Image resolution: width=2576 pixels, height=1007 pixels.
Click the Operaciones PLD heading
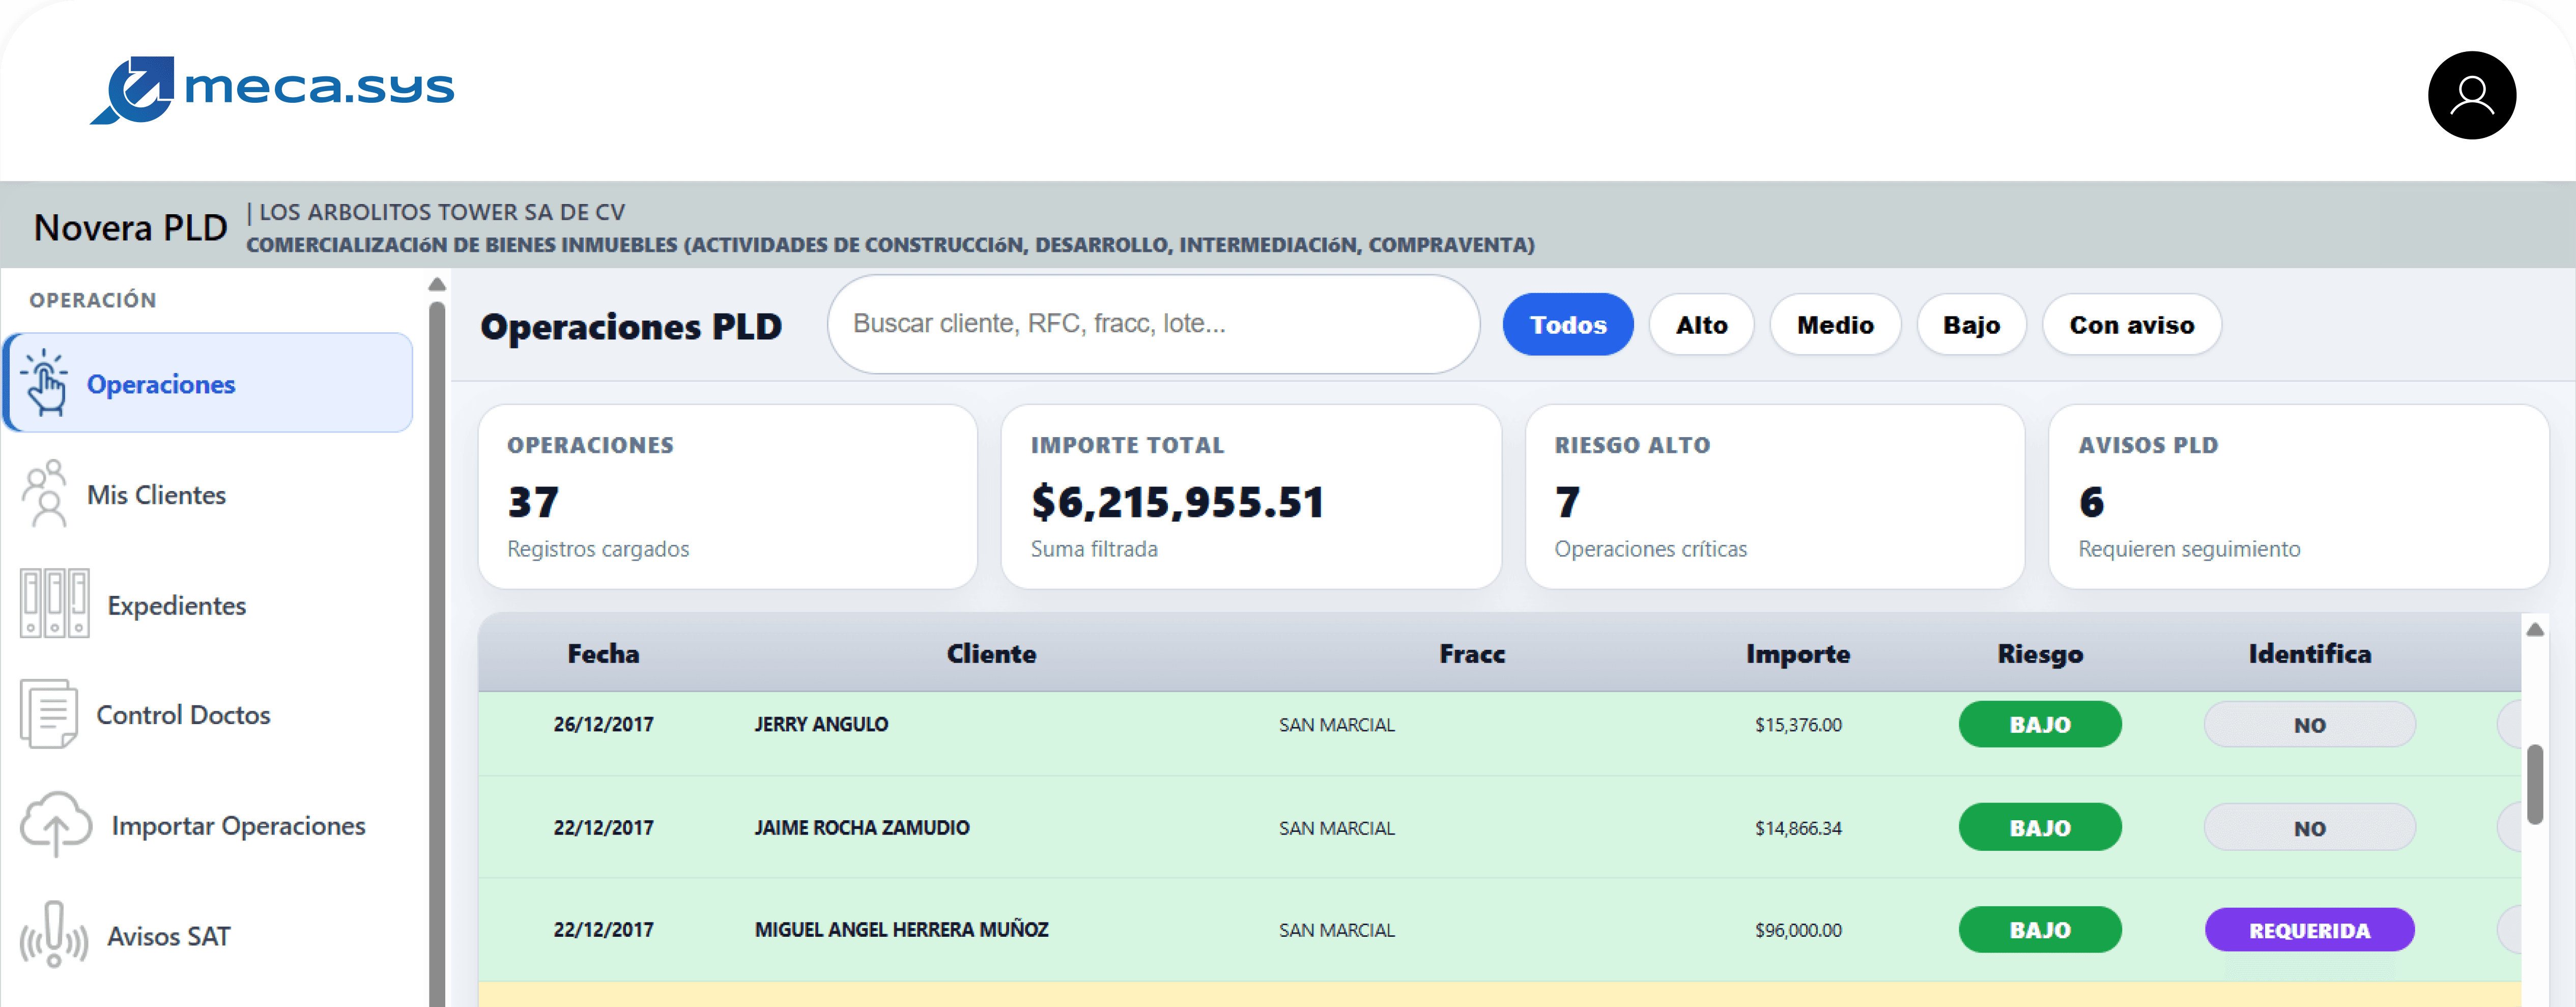631,326
